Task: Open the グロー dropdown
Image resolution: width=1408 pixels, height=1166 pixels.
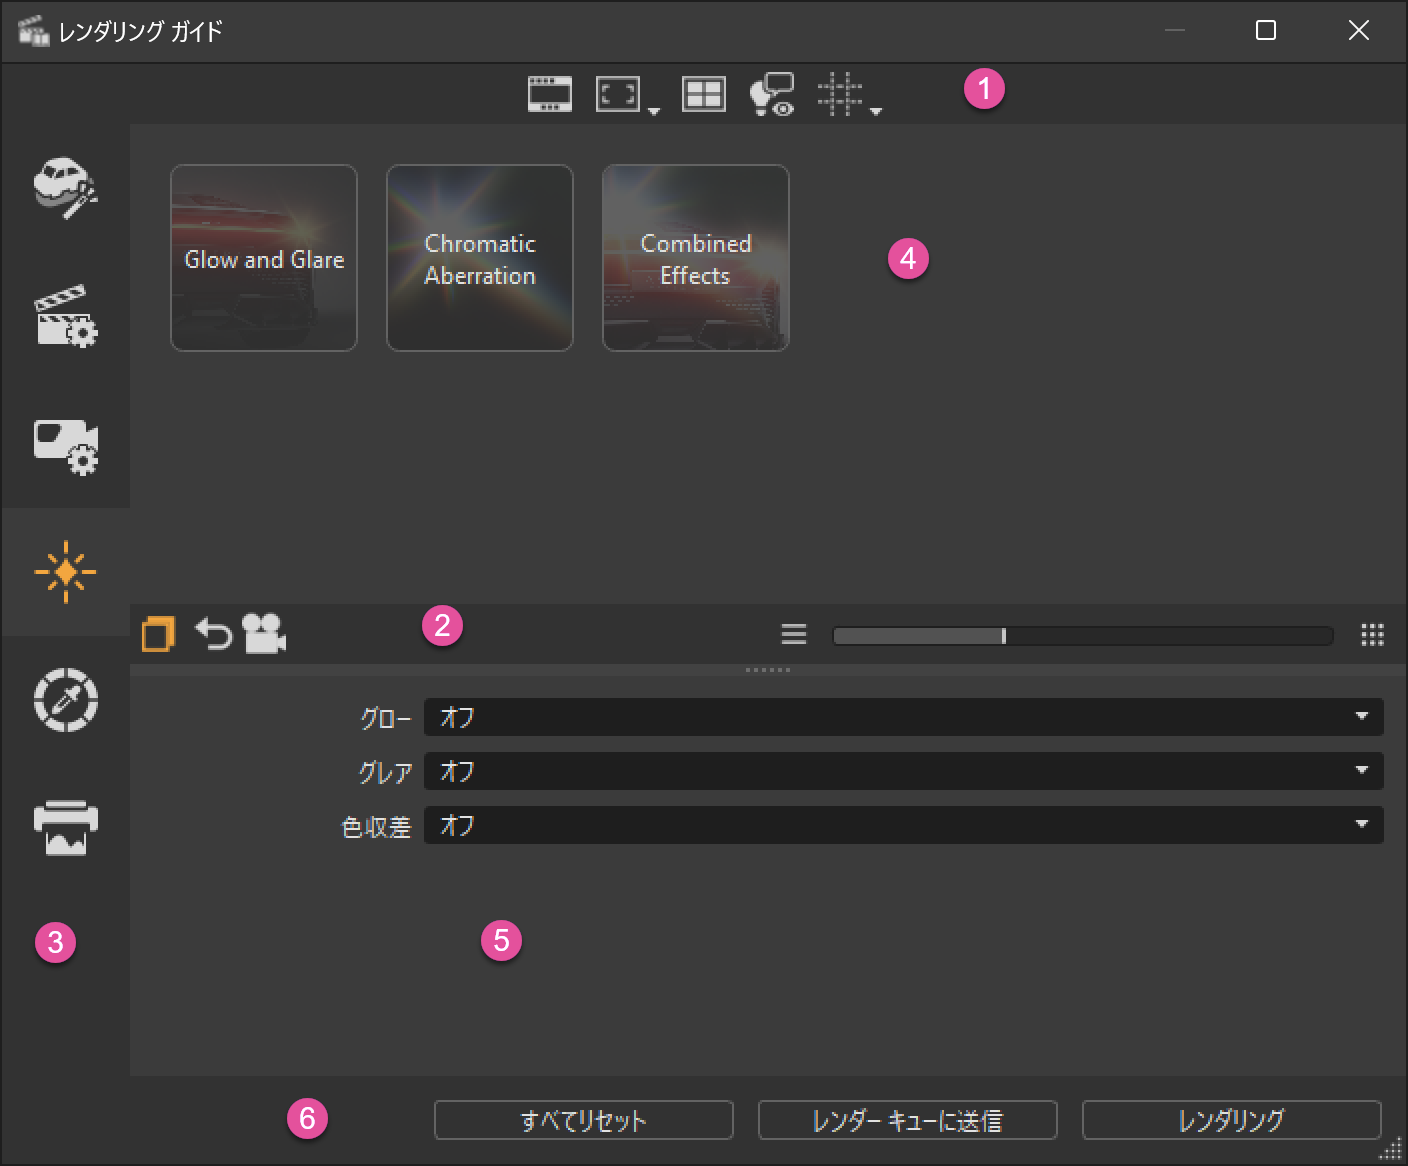Action: click(x=904, y=717)
